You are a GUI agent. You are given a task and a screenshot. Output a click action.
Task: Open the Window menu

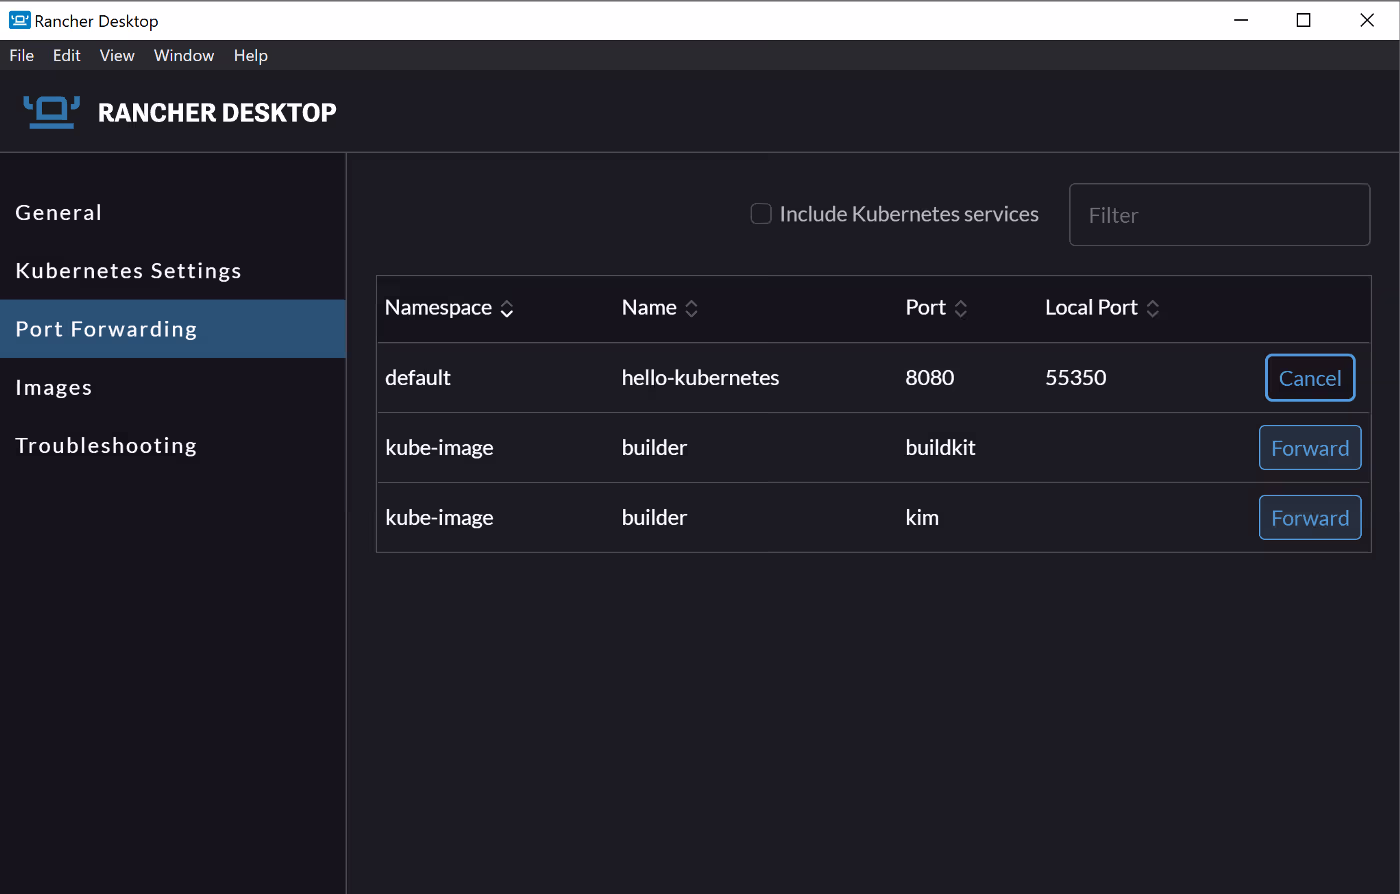click(x=184, y=55)
